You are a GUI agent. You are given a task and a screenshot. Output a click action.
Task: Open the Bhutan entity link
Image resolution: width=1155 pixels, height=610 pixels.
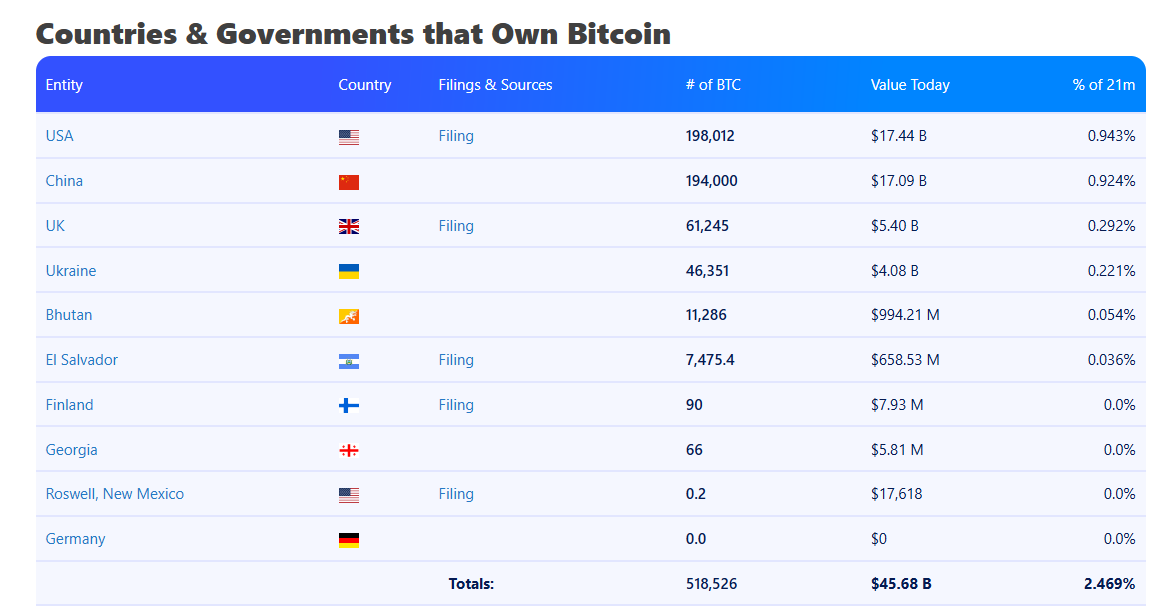tap(69, 315)
